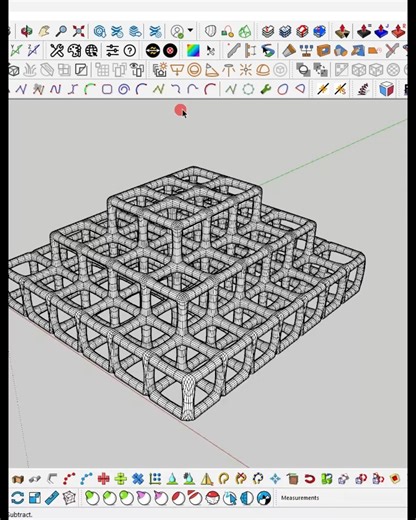Click the overlapping circles icon
416x520 pixels.
click(303, 70)
